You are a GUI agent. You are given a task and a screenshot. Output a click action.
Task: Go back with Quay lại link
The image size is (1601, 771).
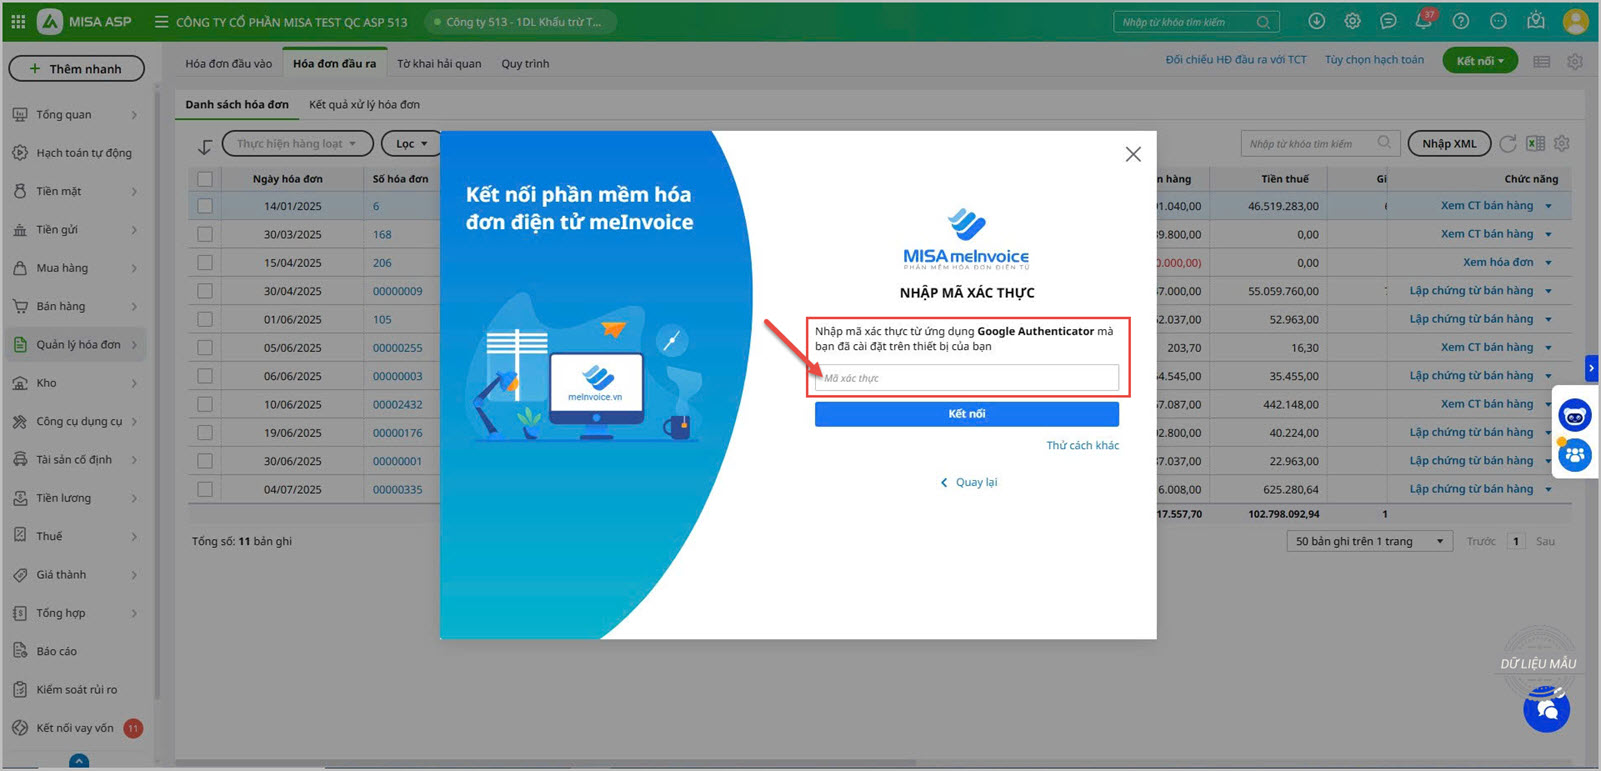point(968,482)
